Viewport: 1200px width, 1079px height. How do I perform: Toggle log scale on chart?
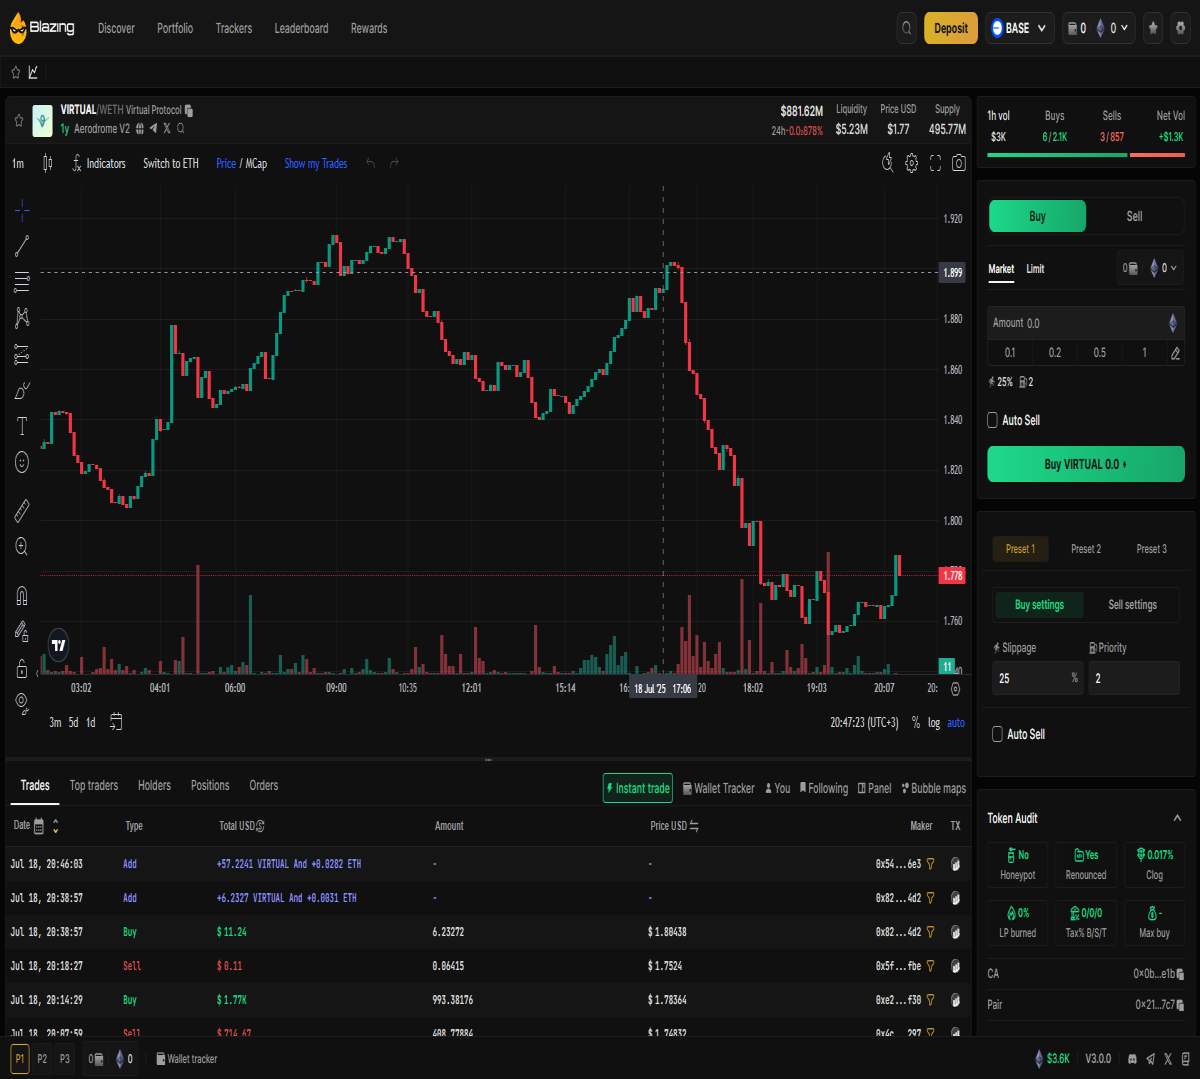[934, 723]
